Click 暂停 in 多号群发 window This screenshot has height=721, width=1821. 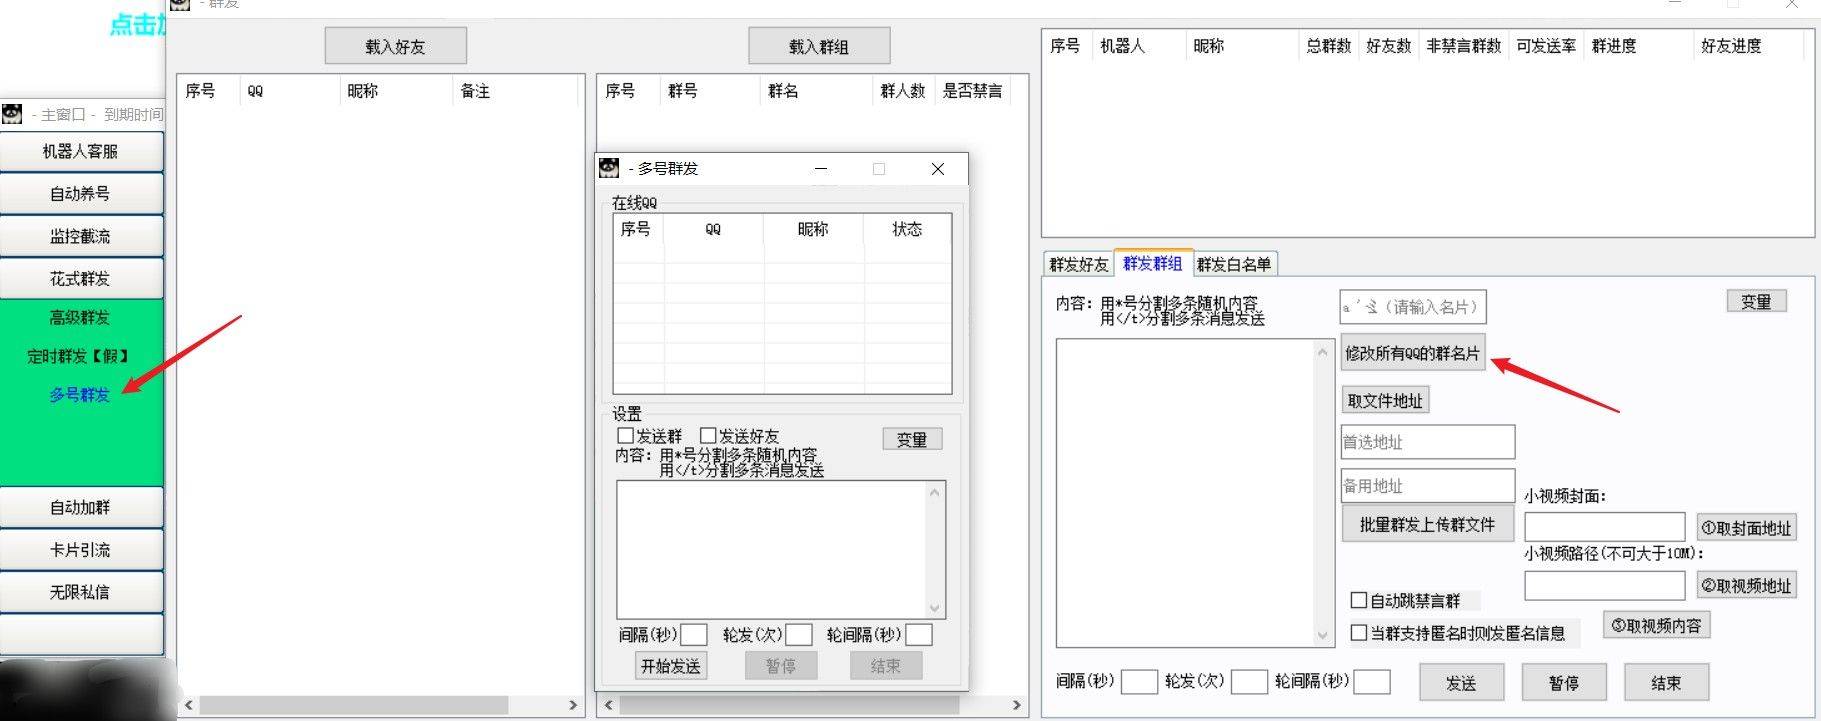[x=781, y=666]
